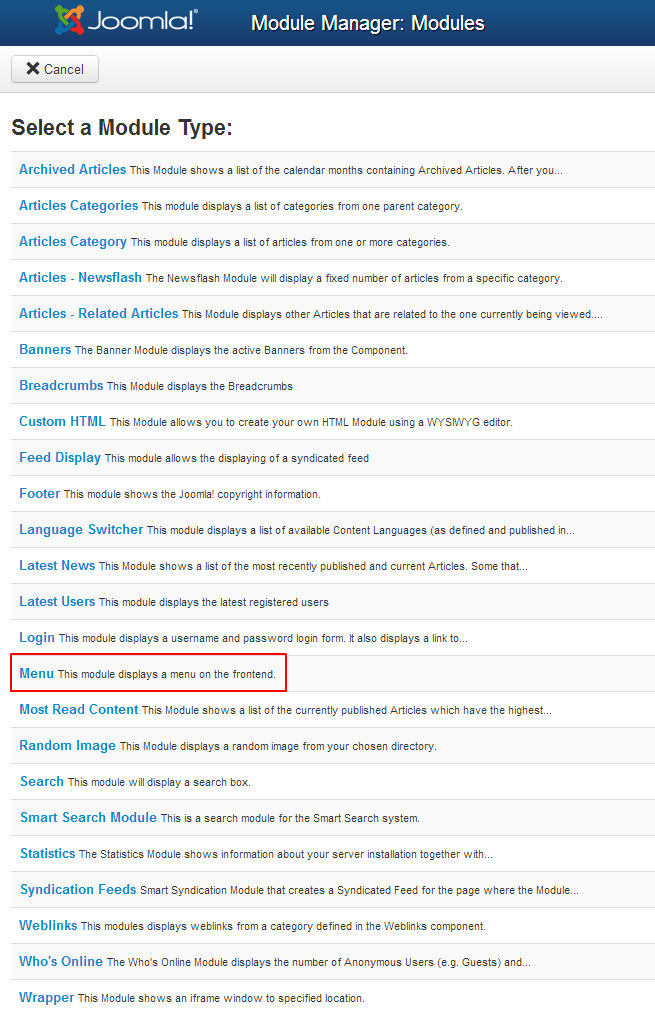655x1015 pixels.
Task: Pick the Articles - Newsflash module
Action: coord(80,278)
